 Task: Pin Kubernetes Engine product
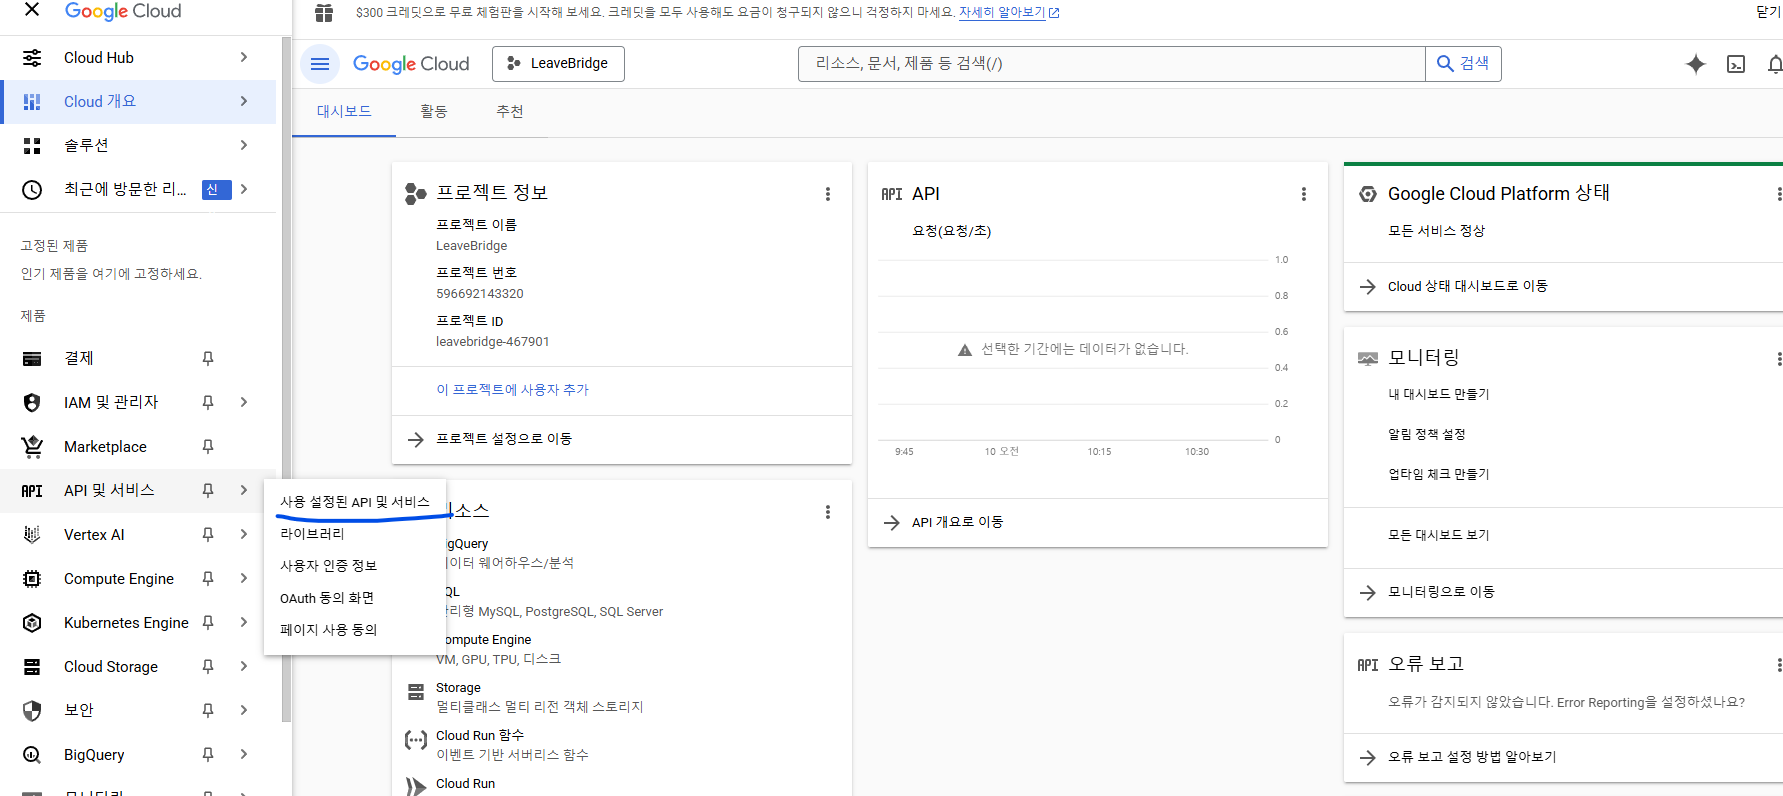coord(208,623)
